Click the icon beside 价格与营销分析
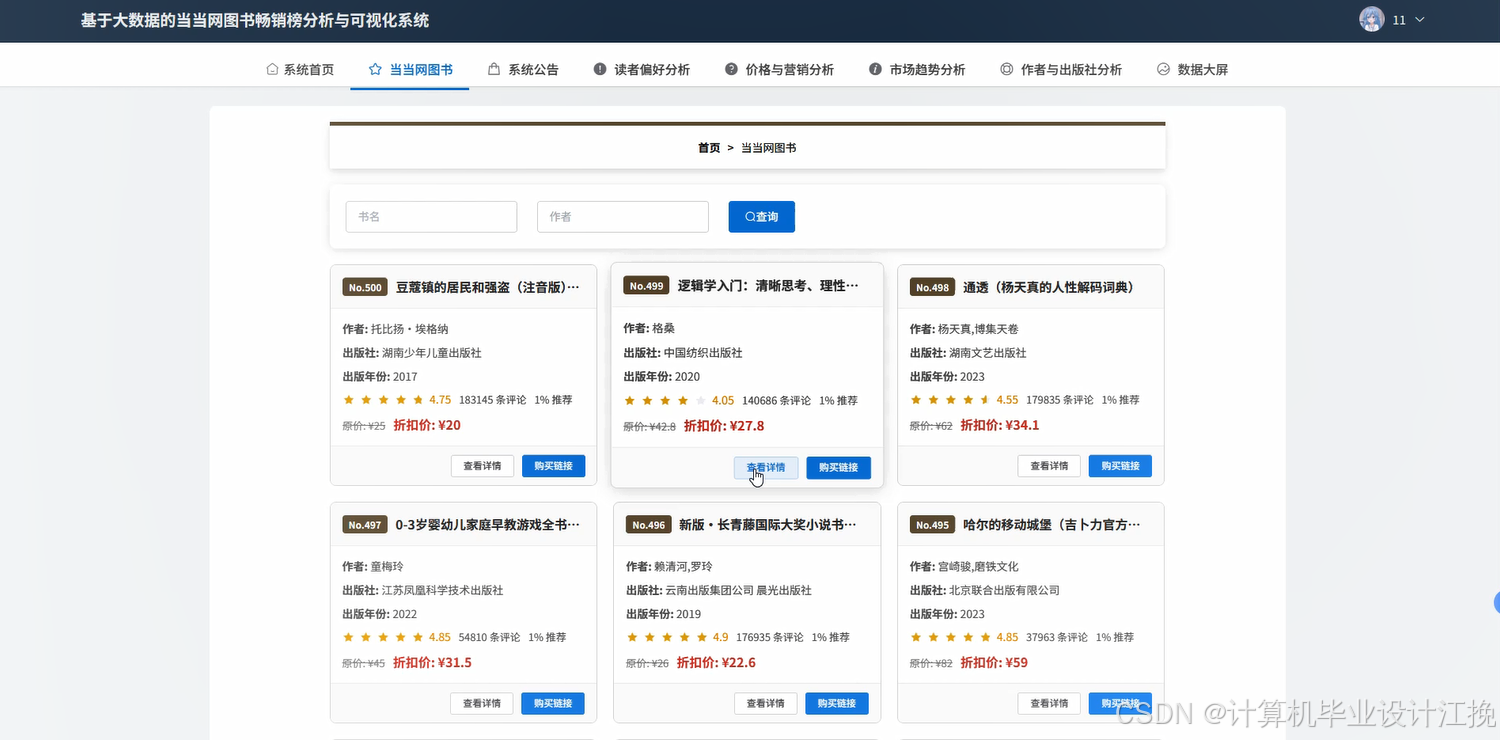 [731, 70]
